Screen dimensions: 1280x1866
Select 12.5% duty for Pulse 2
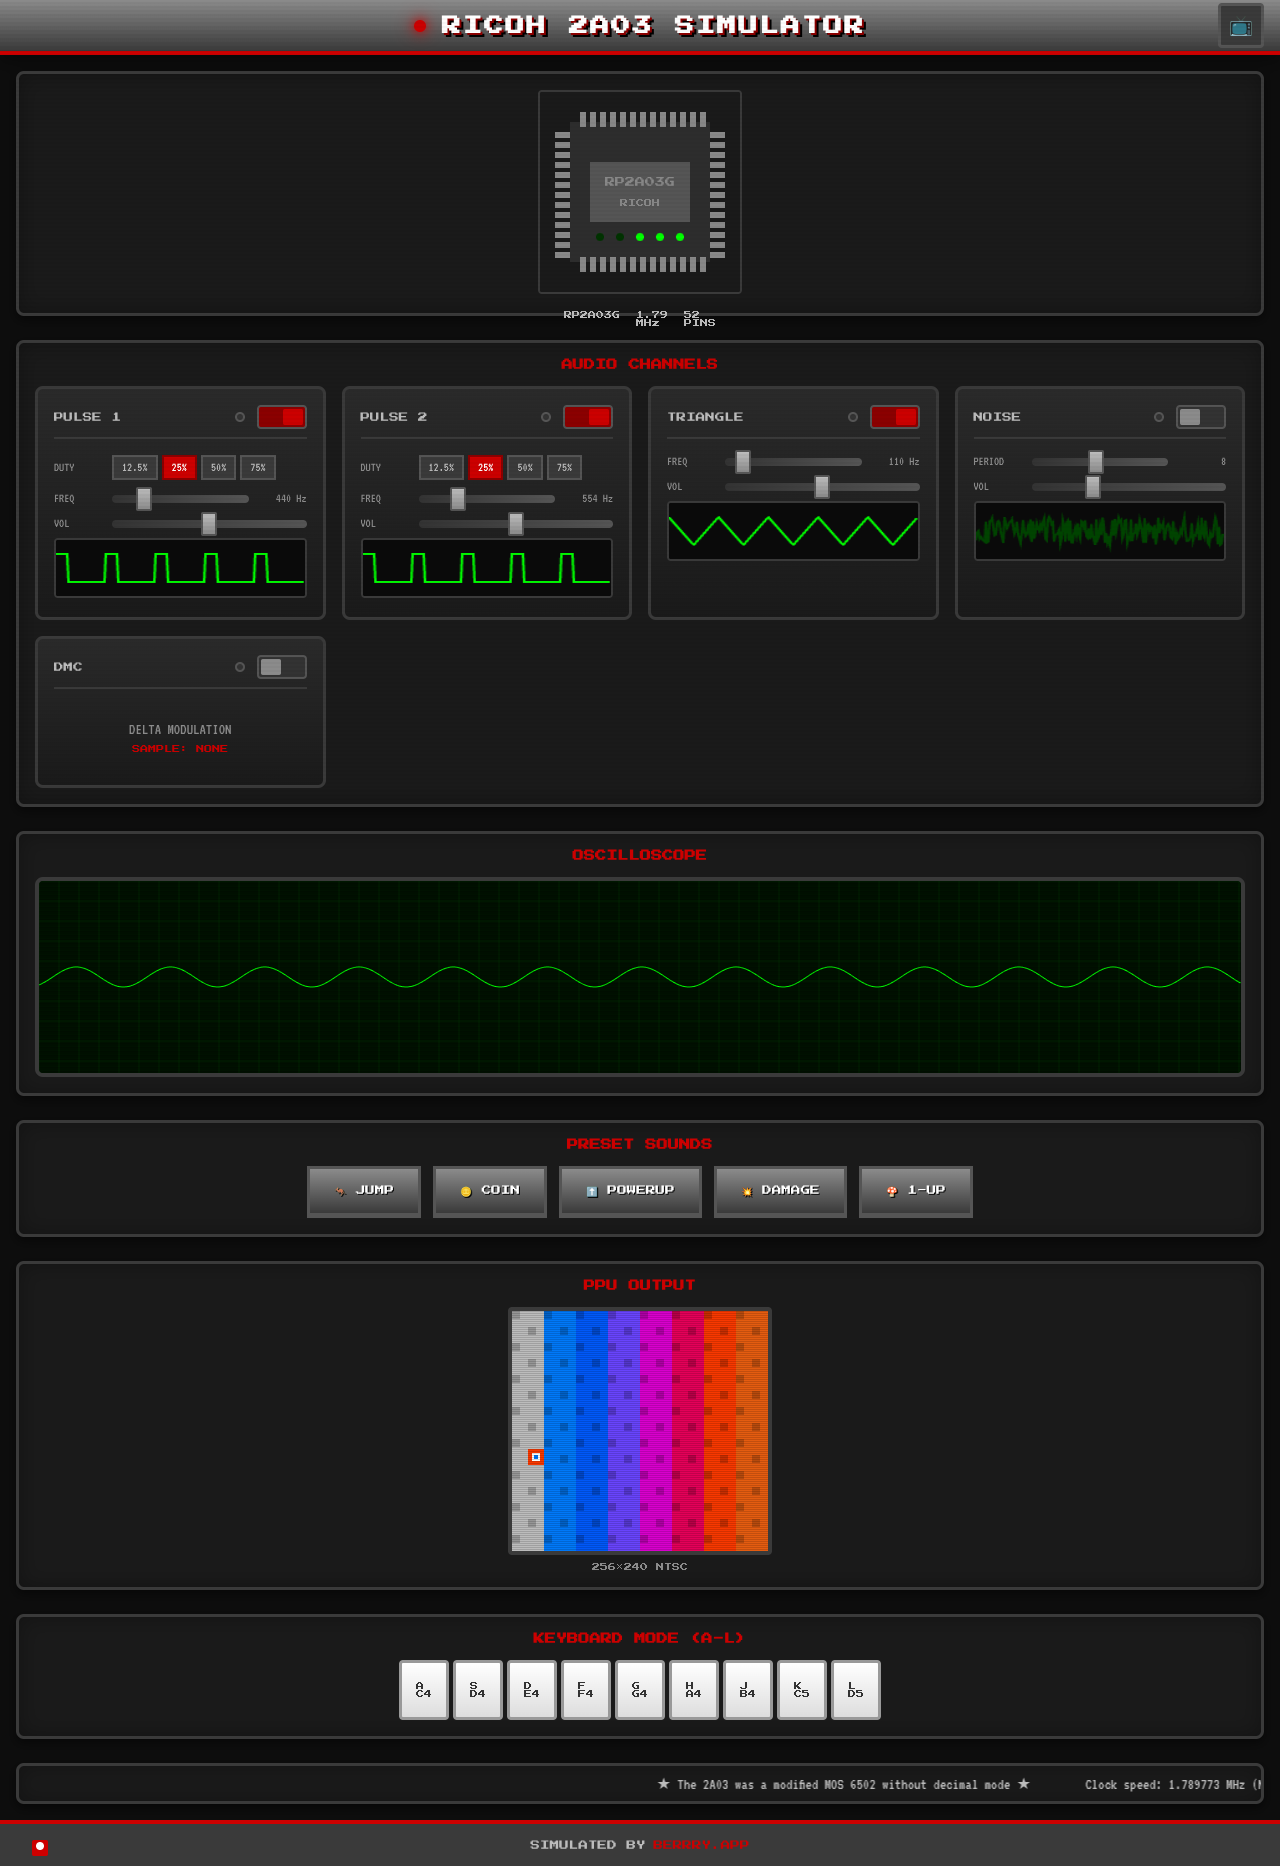441,467
